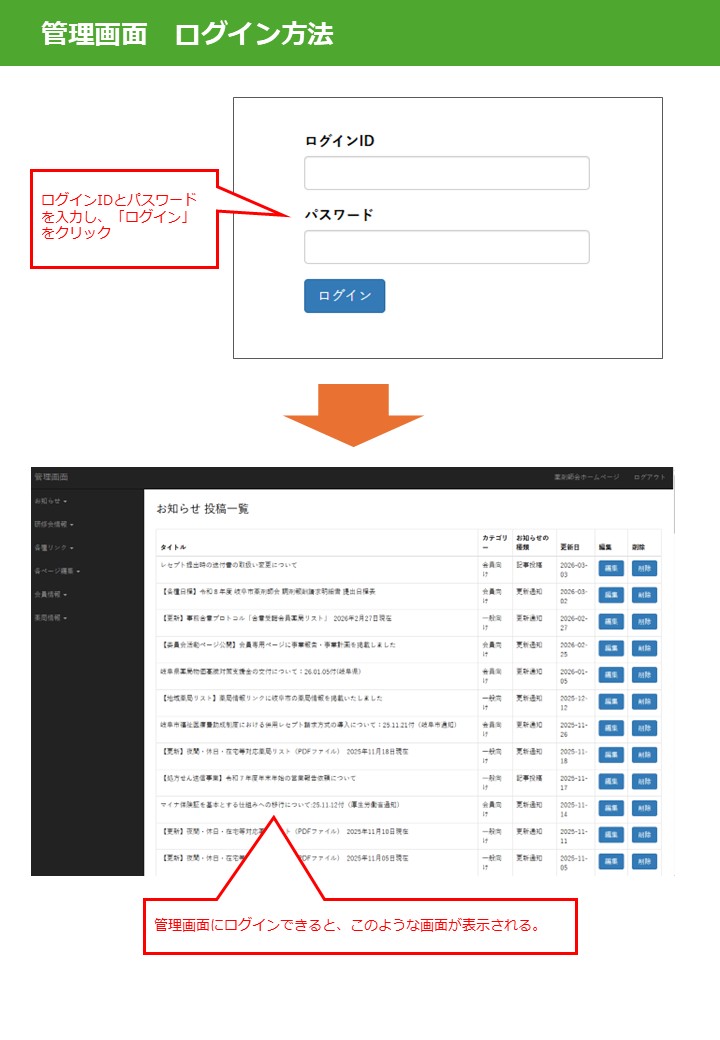
Task: Open the 薬剤師会ホームページ link
Action: pos(586,478)
